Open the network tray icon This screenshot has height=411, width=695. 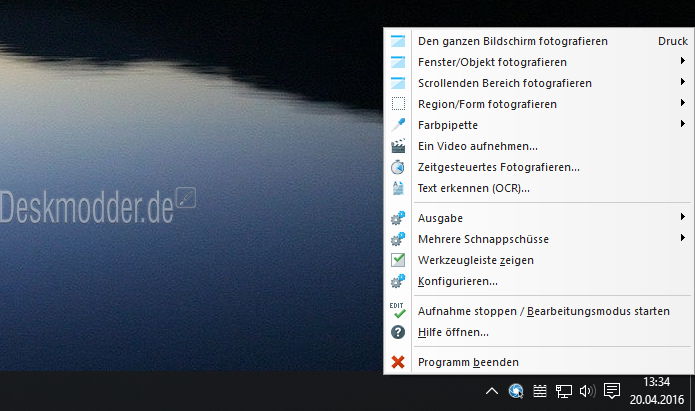point(564,391)
